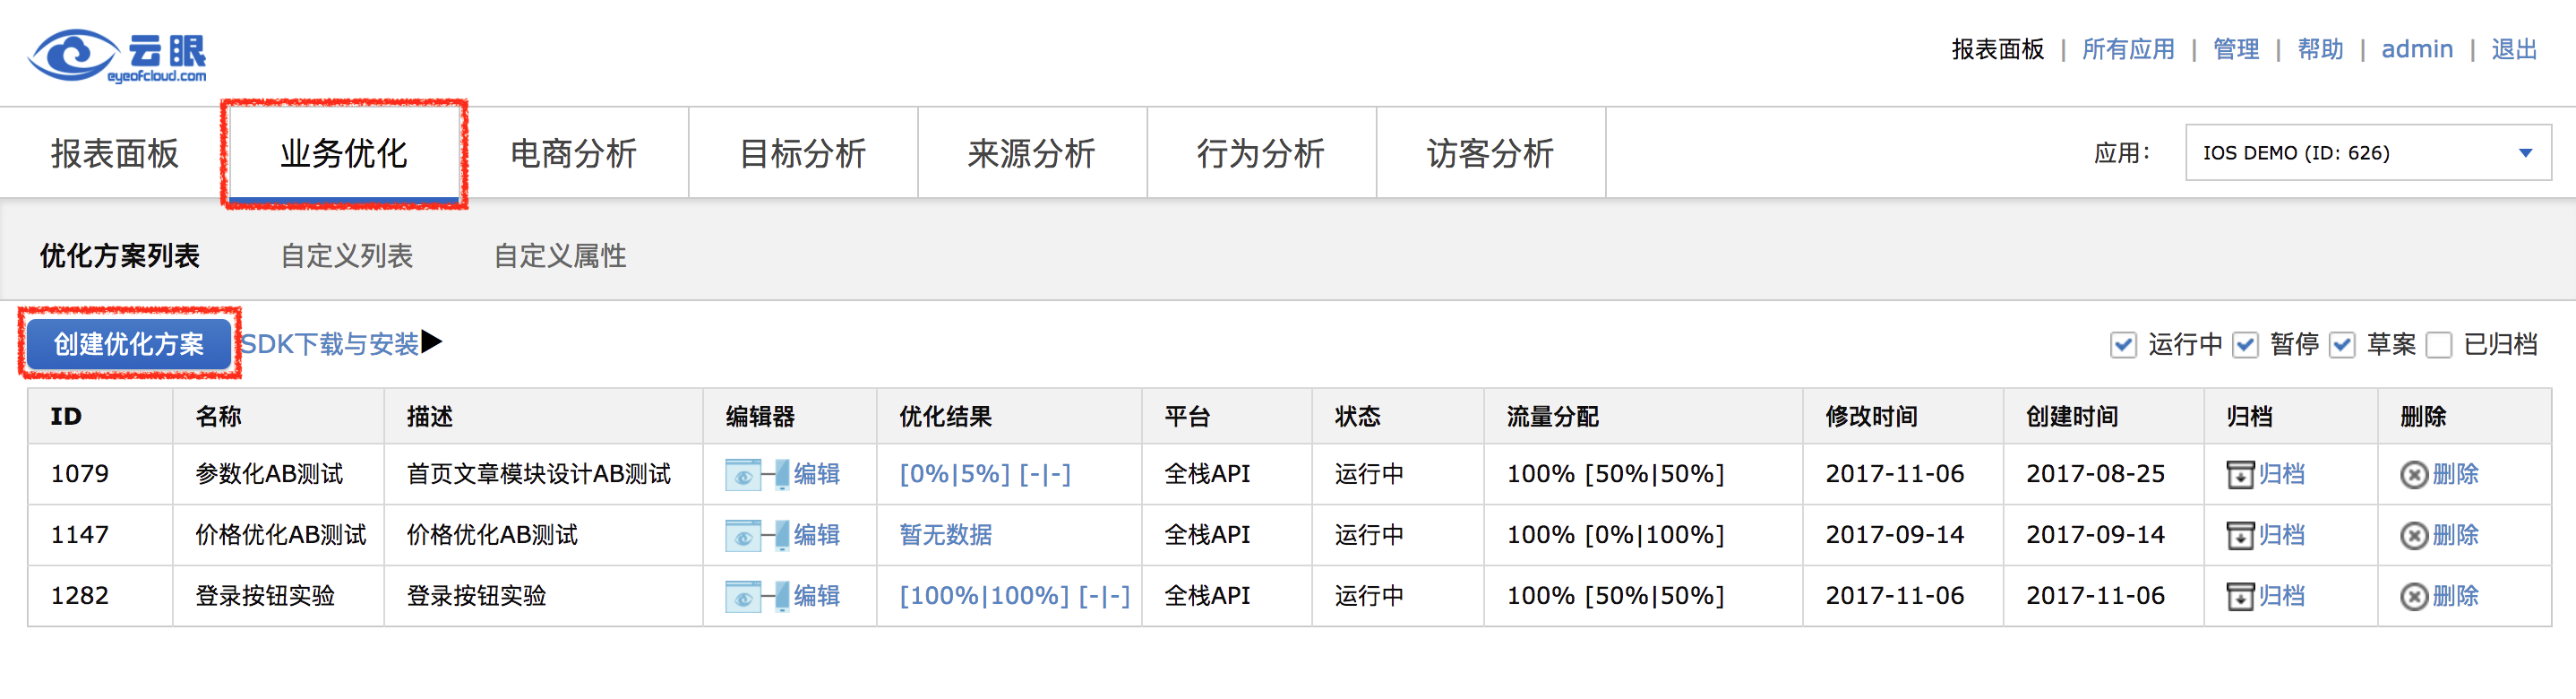
Task: Click 归档 link in row 1147
Action: [2282, 536]
